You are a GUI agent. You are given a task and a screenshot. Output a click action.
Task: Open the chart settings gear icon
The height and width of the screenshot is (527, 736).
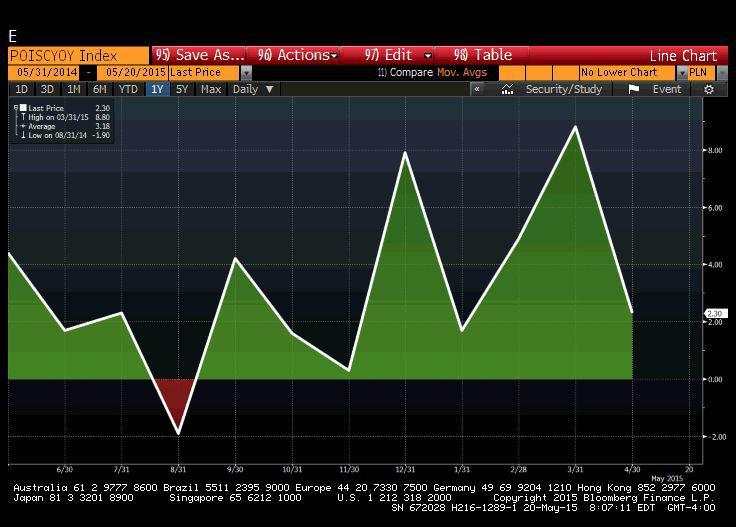click(x=709, y=89)
